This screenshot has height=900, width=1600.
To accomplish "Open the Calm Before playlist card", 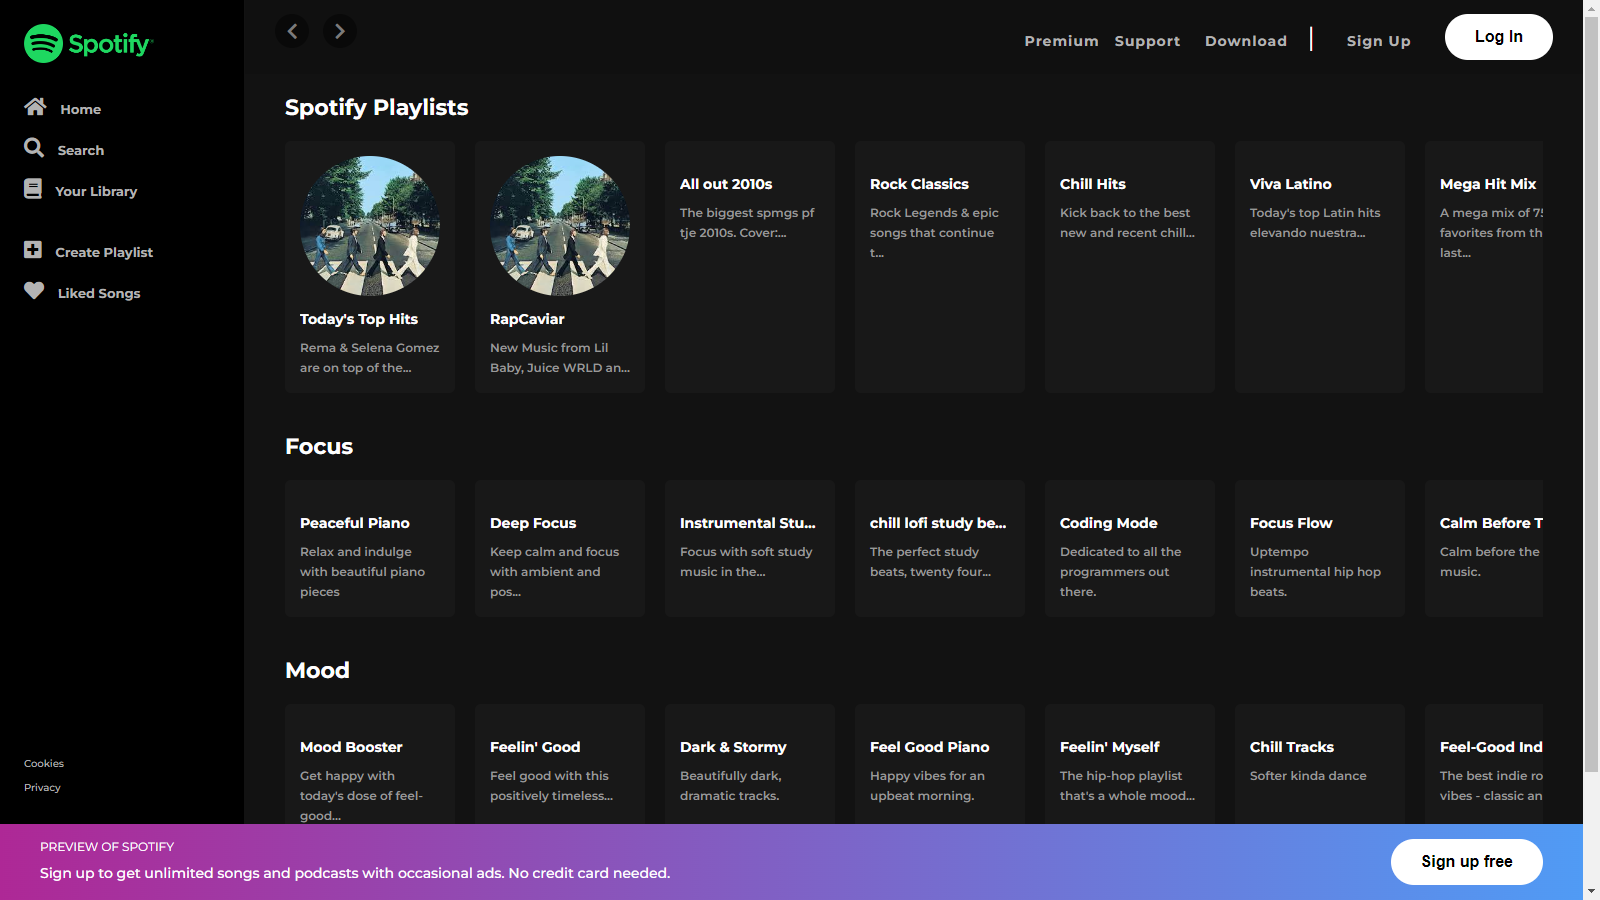I will [x=1484, y=548].
